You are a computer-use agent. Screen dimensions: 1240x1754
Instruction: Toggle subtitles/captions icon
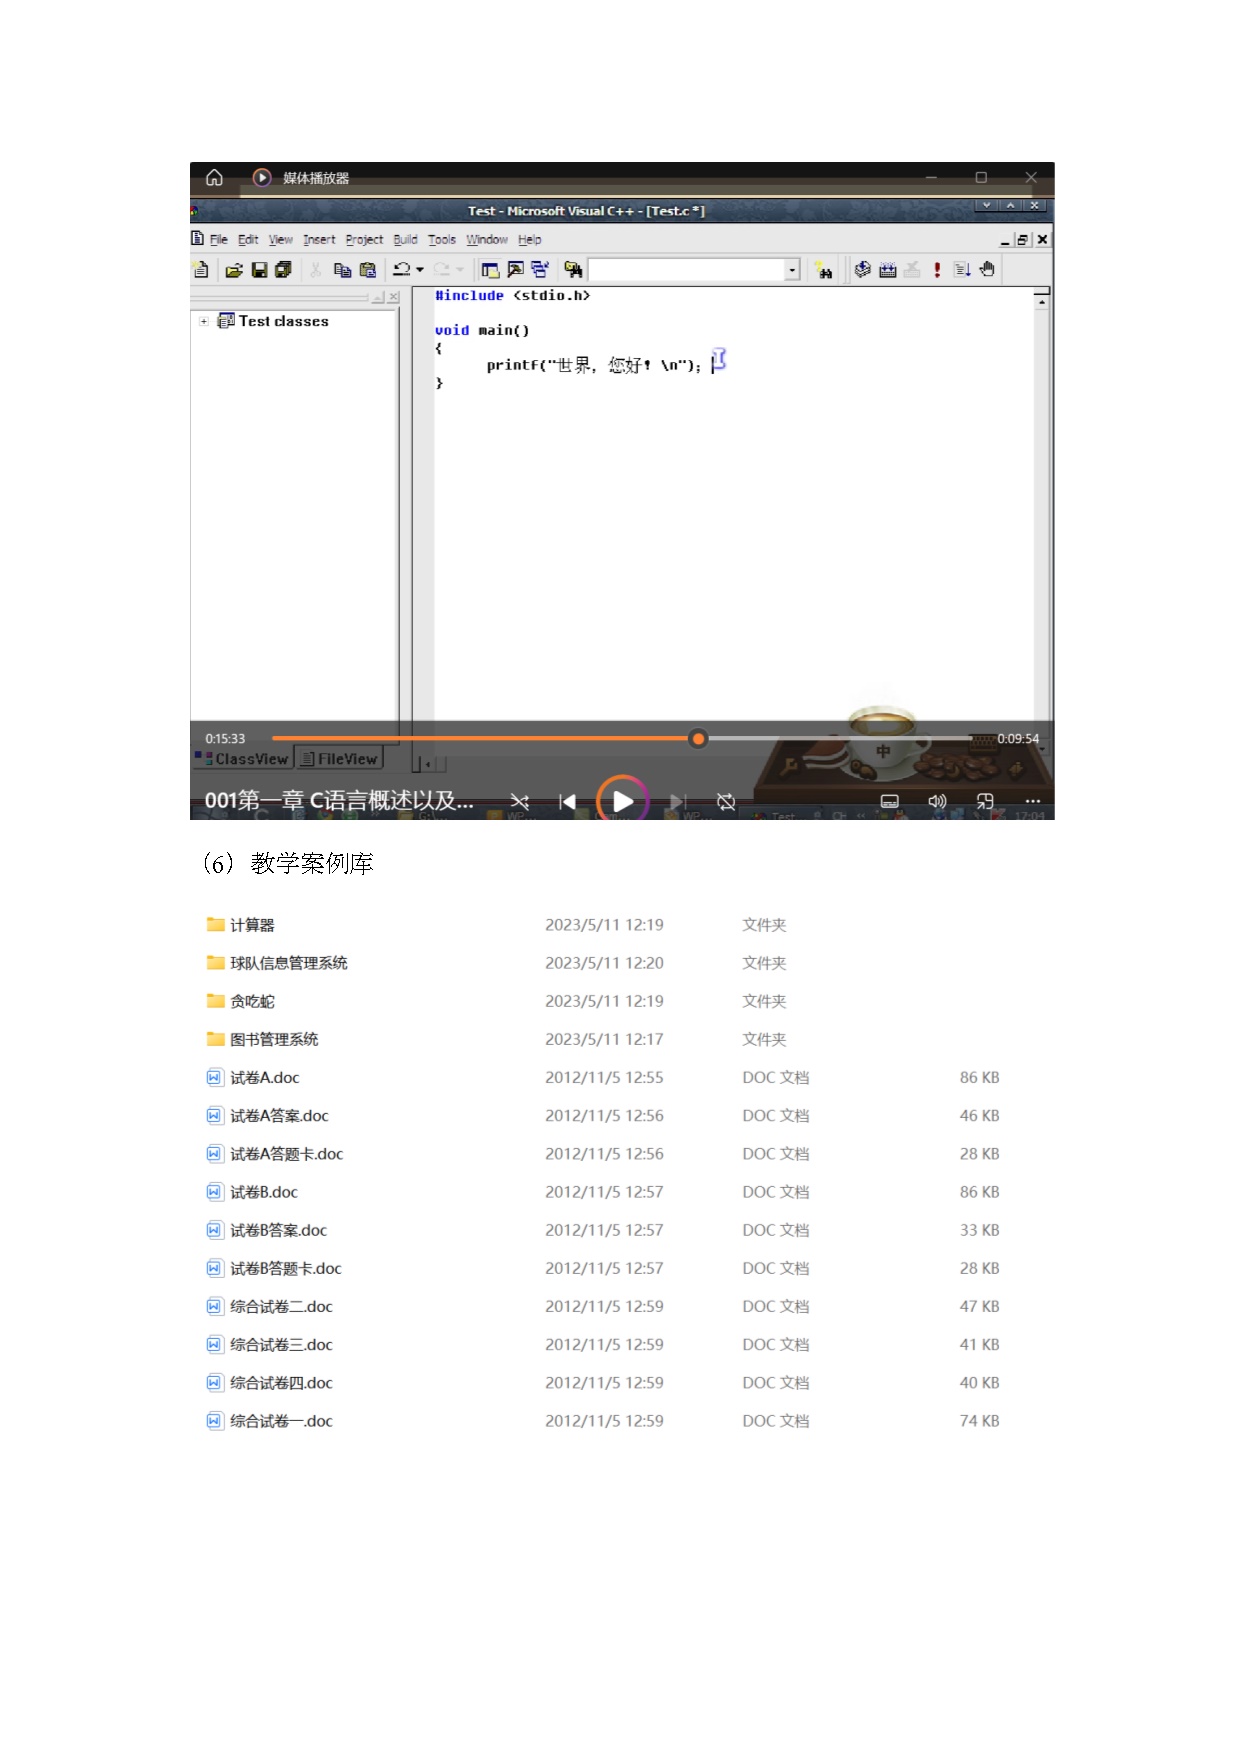[889, 802]
